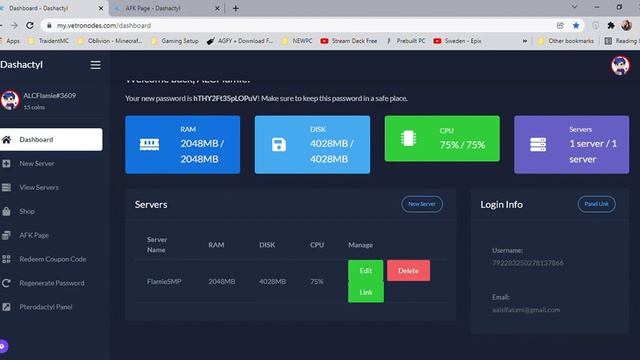Delete the FlamieSMP server

[408, 271]
